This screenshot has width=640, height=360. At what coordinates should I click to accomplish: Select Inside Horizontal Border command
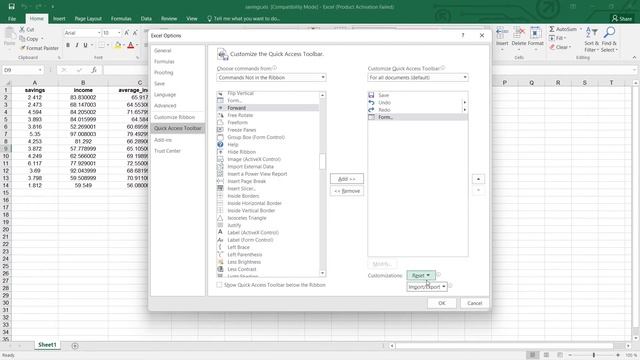point(268,203)
